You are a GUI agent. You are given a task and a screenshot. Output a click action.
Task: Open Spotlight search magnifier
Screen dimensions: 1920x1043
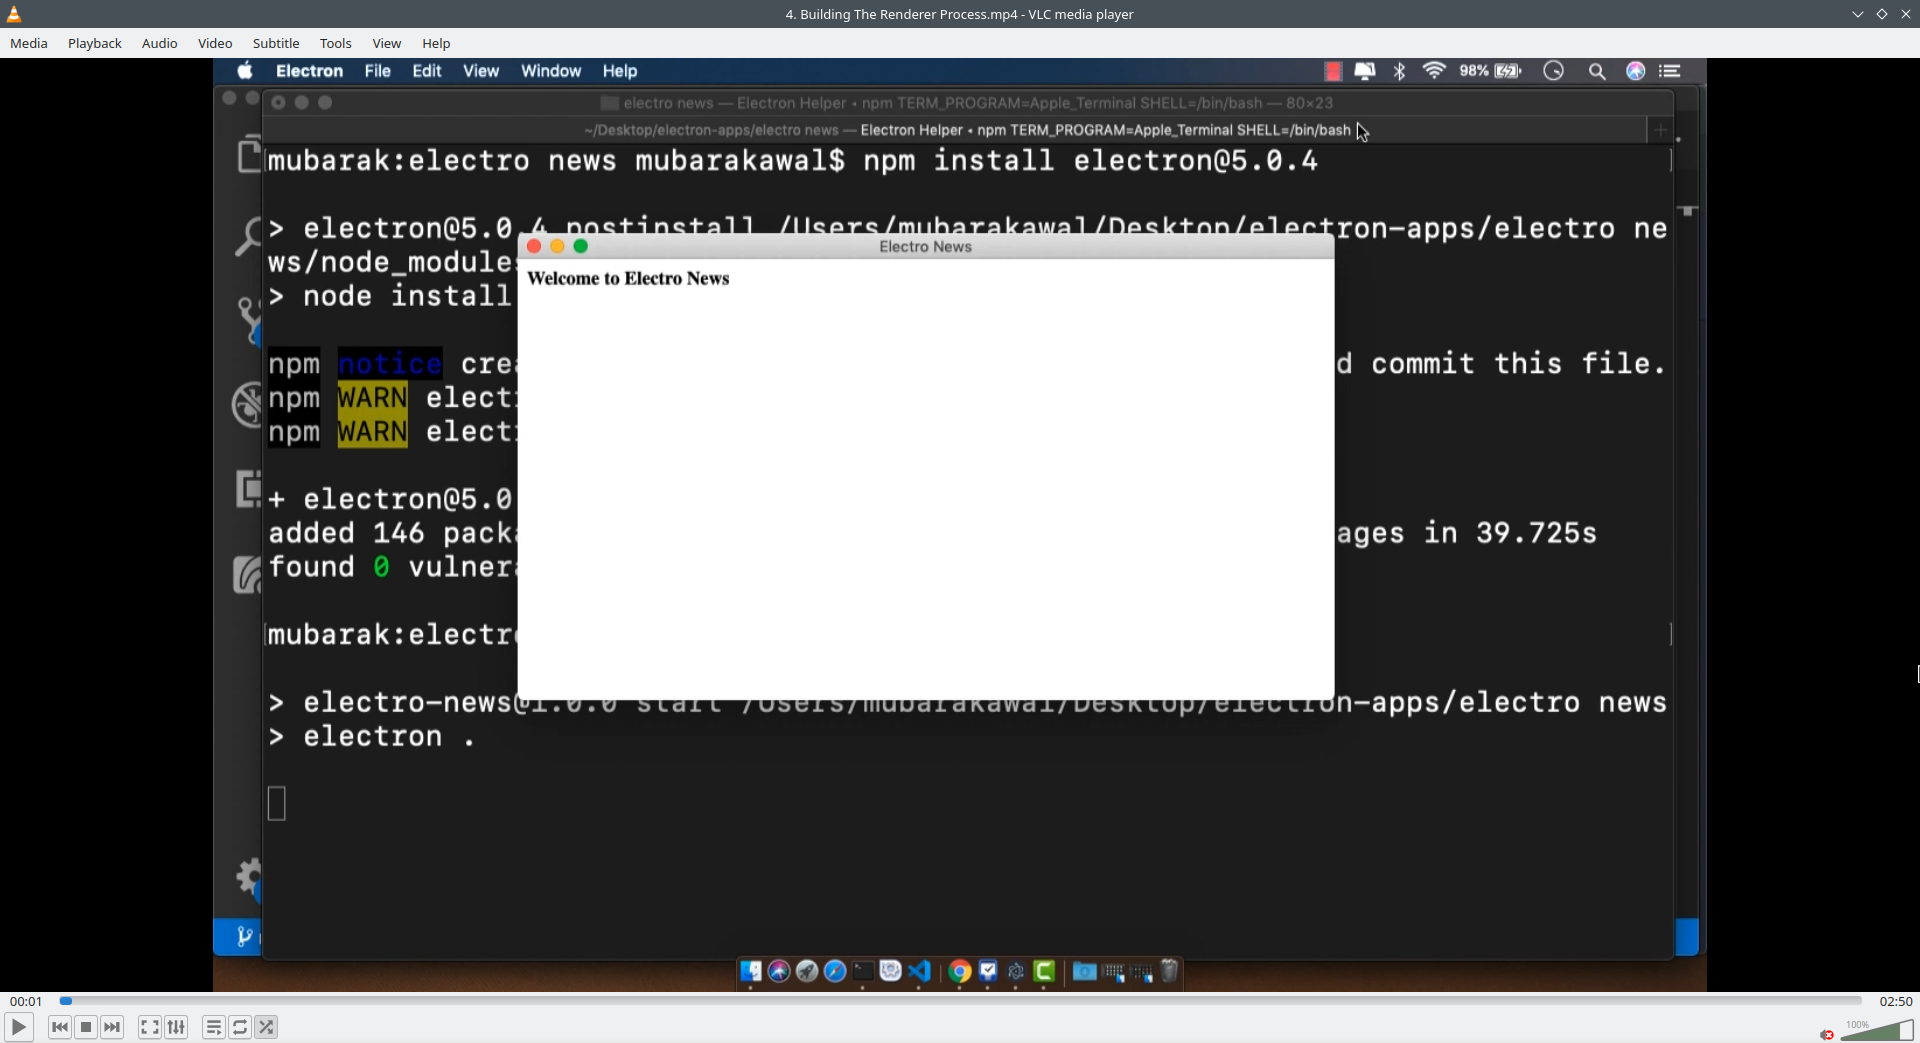1597,71
